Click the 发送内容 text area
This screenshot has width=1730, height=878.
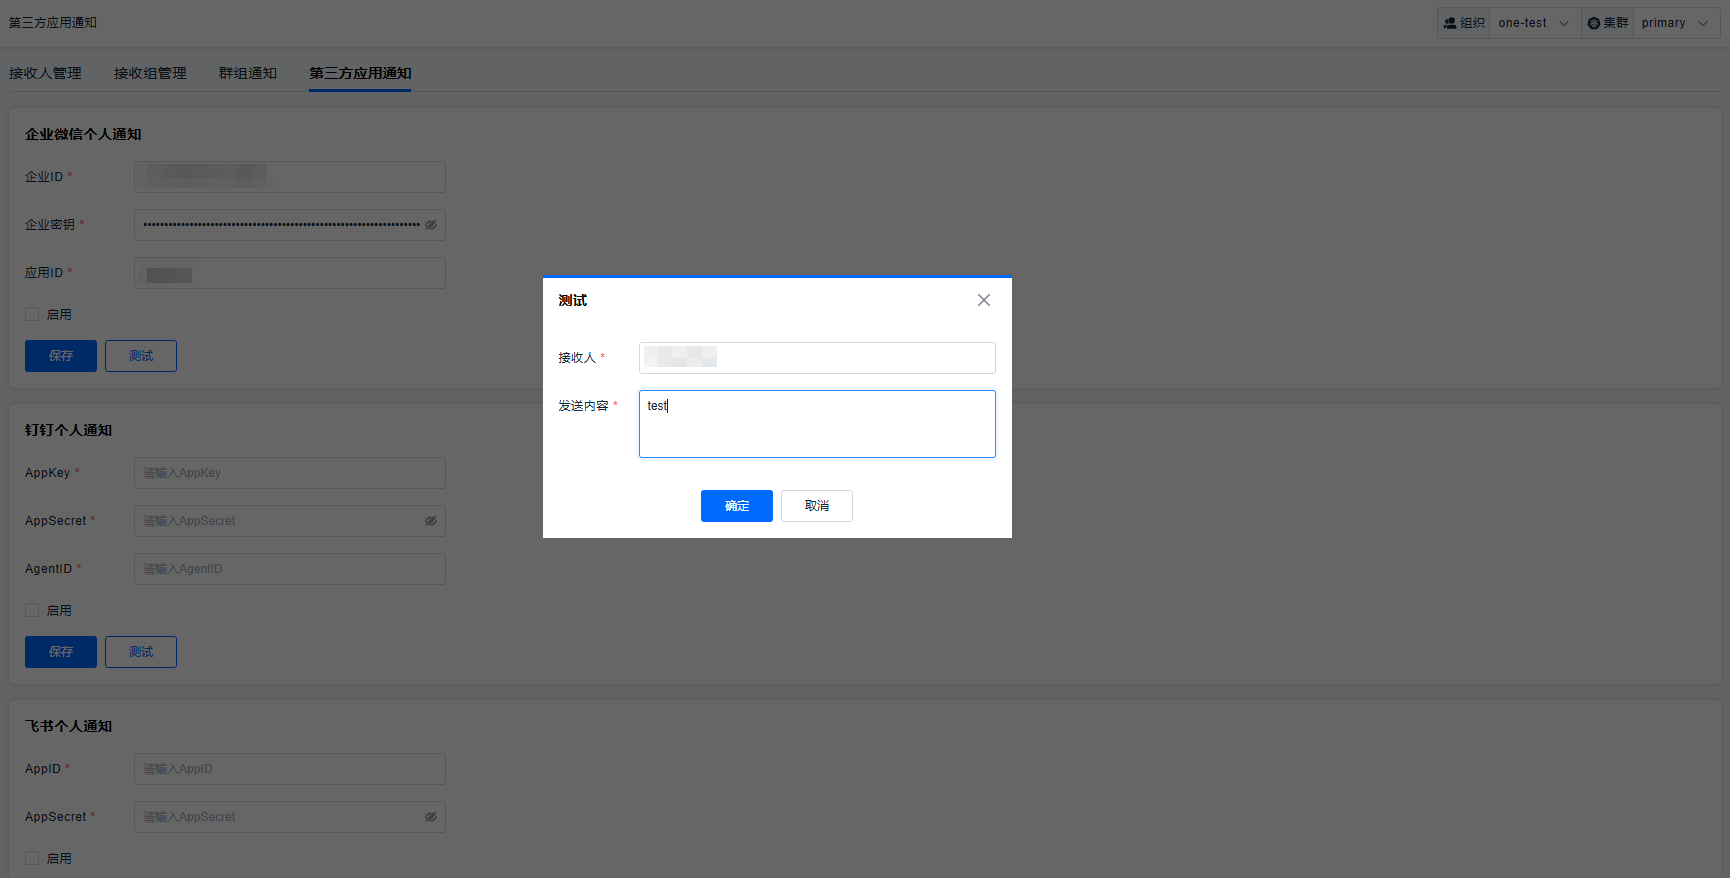click(x=816, y=424)
